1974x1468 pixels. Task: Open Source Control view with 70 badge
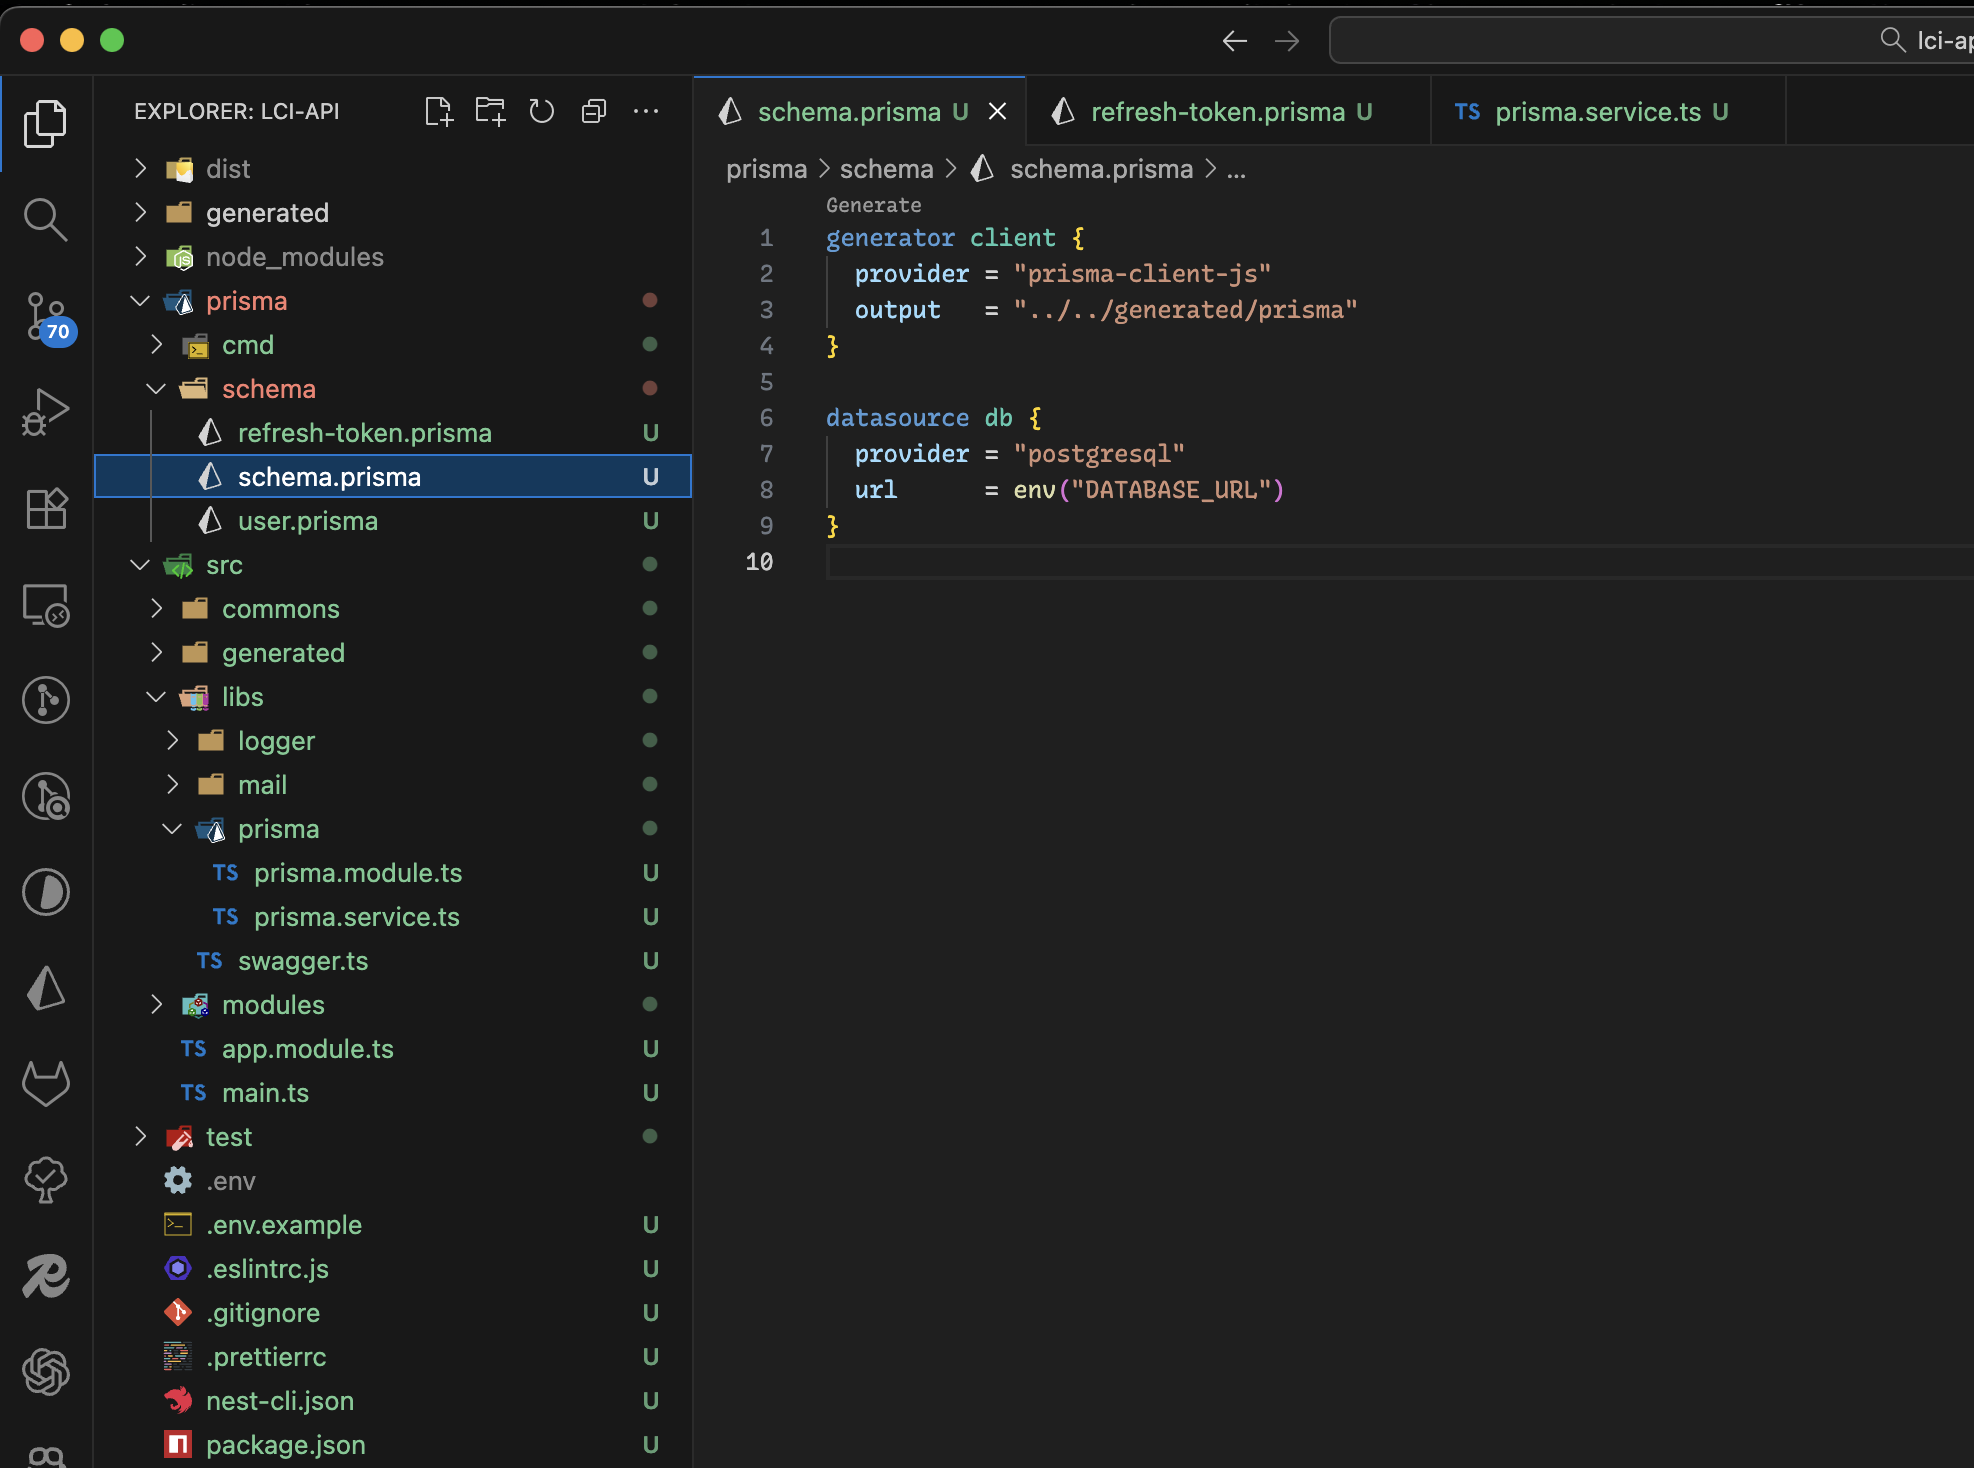click(x=46, y=316)
